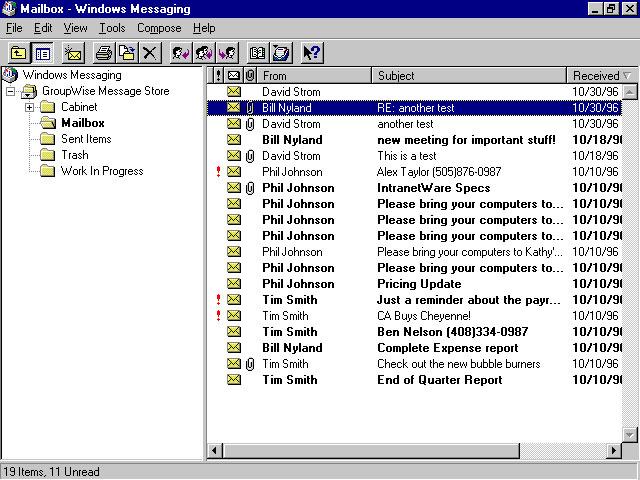
Task: Select 'new meeting for important stuff!' message
Action: 414,140
